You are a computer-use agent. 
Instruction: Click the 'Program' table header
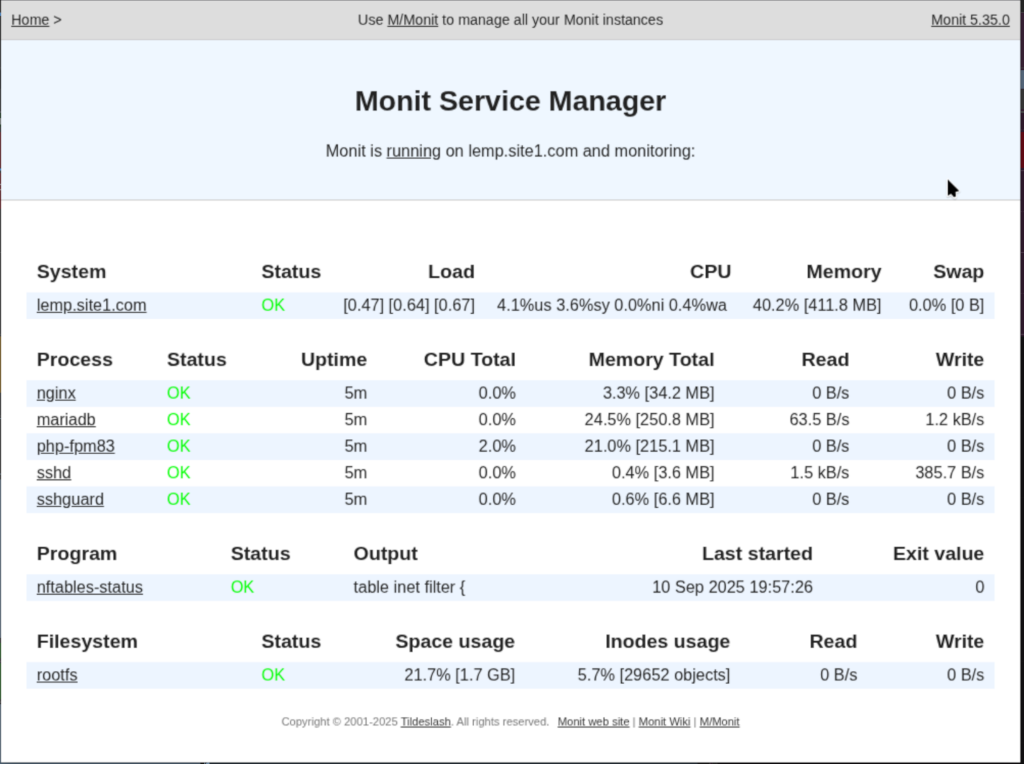click(76, 554)
